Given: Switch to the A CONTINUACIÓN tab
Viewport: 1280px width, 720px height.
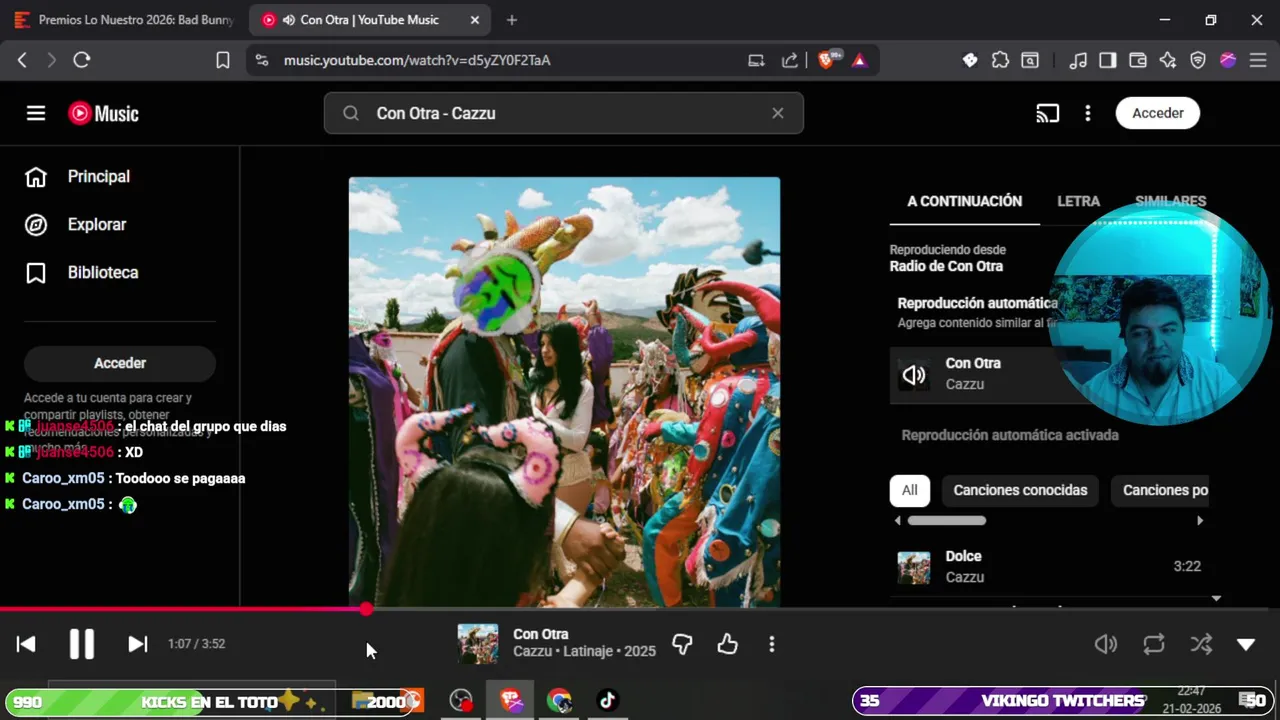Looking at the screenshot, I should 964,201.
